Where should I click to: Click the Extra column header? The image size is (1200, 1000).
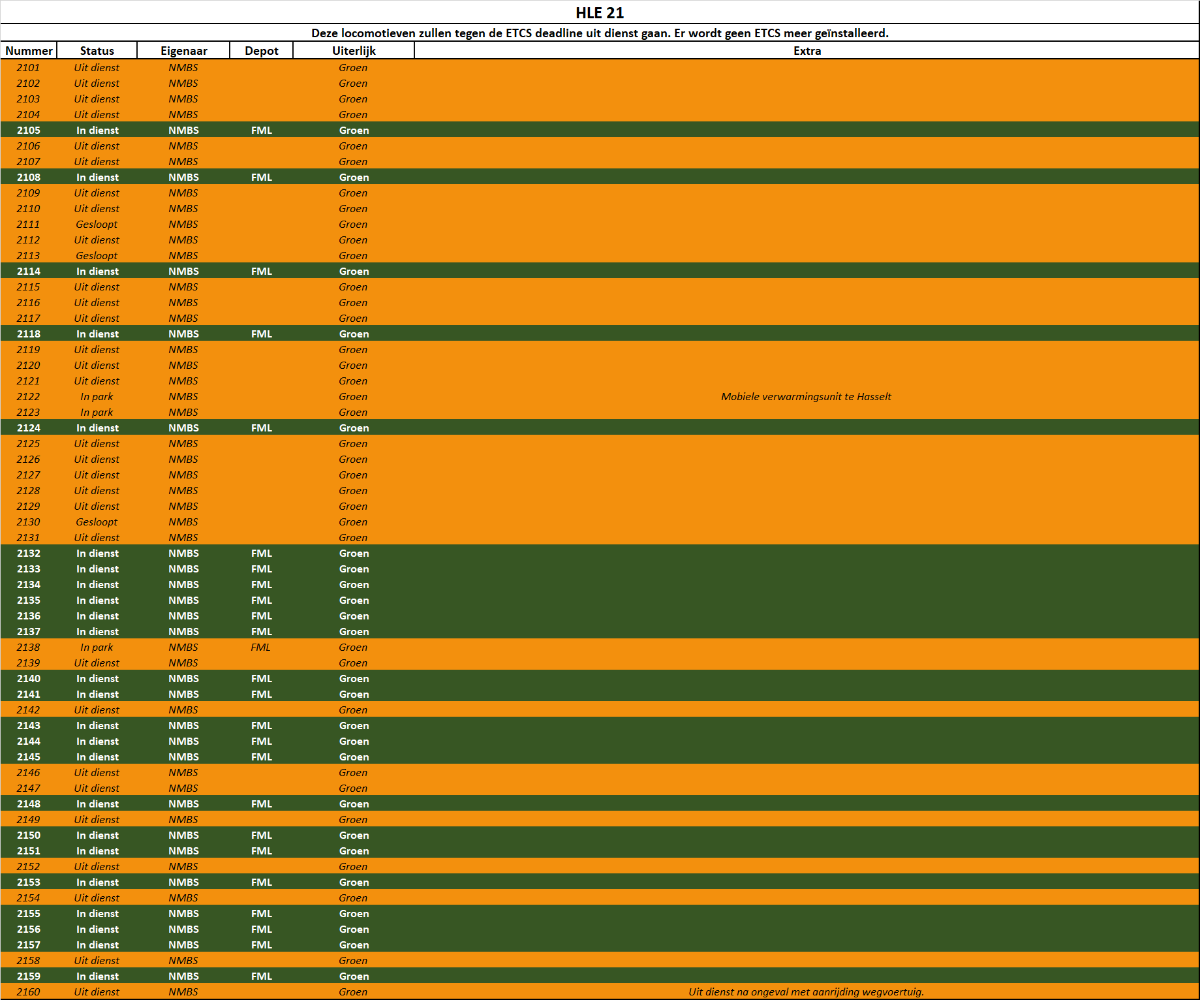(x=806, y=51)
